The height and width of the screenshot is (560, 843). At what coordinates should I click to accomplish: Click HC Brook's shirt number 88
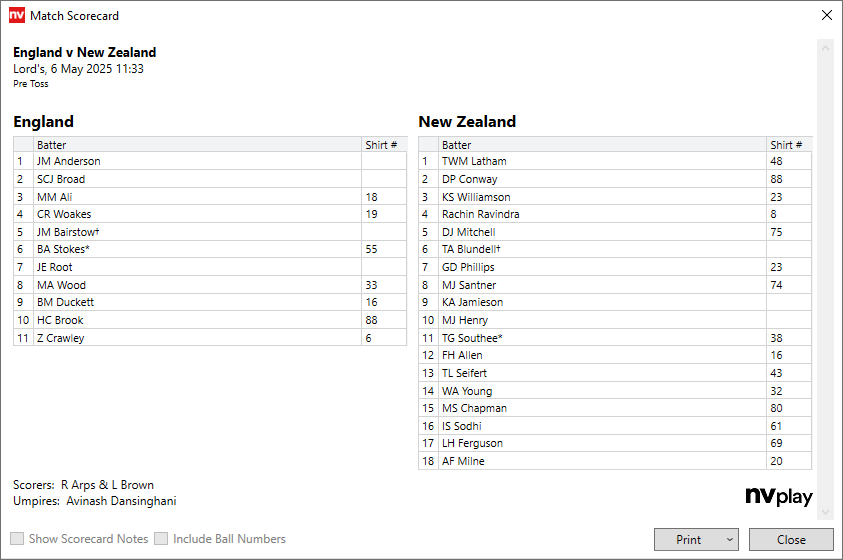pyautogui.click(x=383, y=320)
